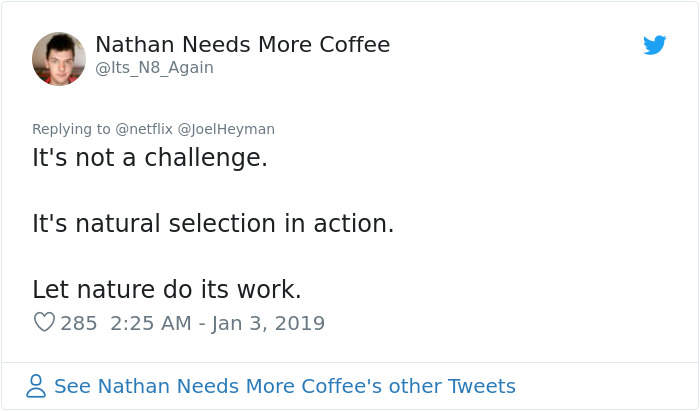Open the @netflix mention
Viewport: 700px width, 411px height.
(144, 129)
